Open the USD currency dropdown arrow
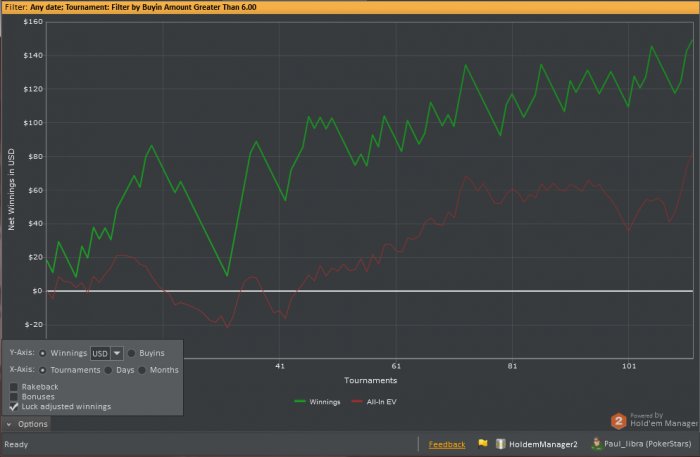The image size is (700, 457). tap(117, 353)
